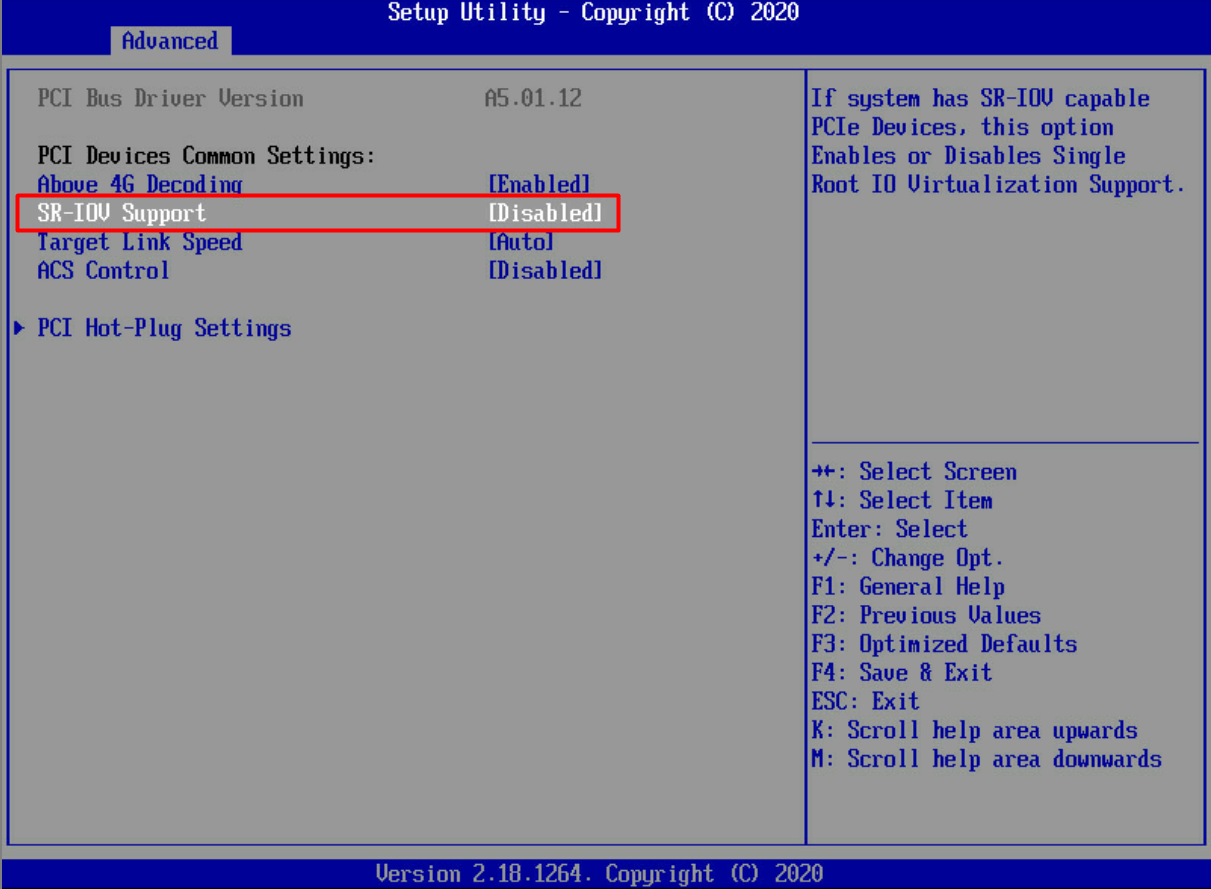Viewport: 1211px width, 889px height.
Task: Select the Target Link Speed setting
Action: click(x=140, y=242)
